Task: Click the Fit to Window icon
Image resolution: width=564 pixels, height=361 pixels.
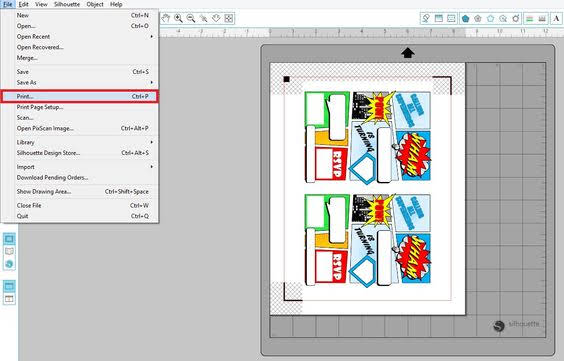Action: (229, 18)
